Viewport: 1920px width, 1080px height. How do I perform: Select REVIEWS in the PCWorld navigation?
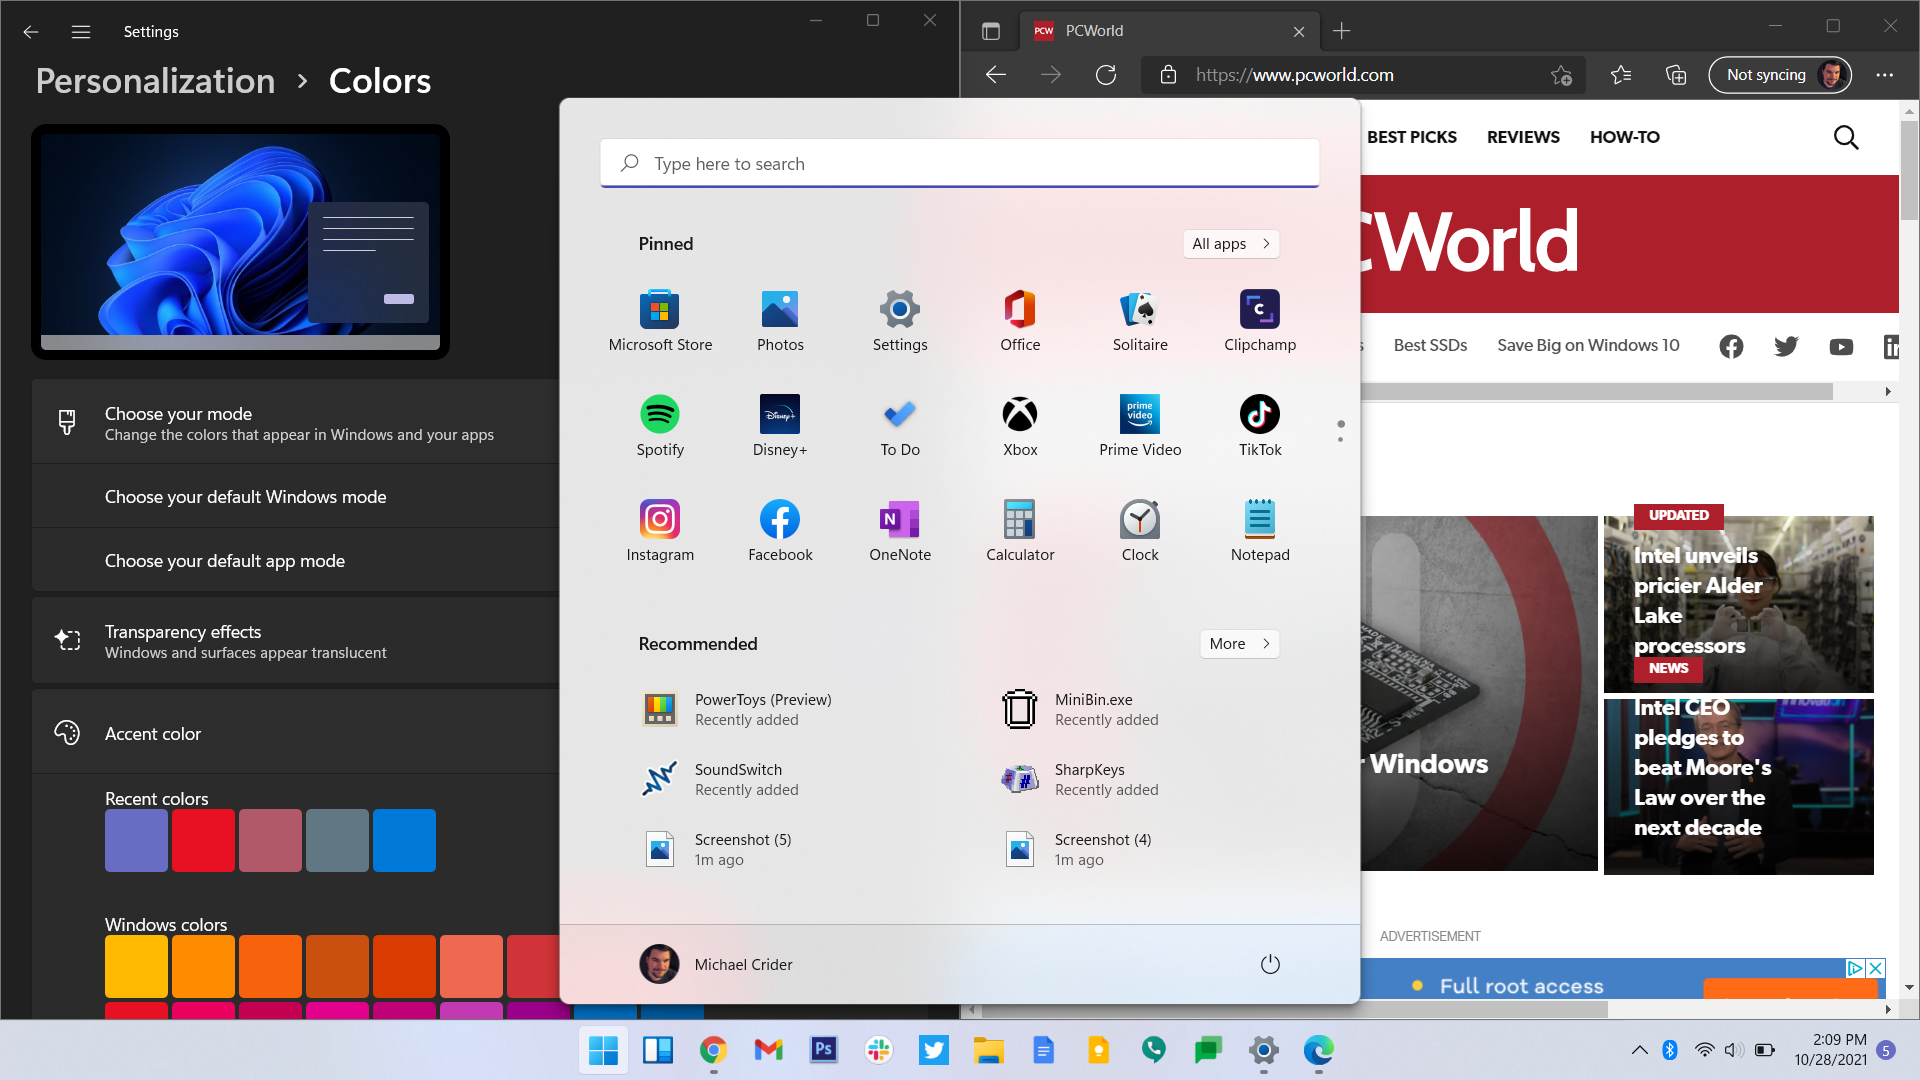[x=1522, y=137]
